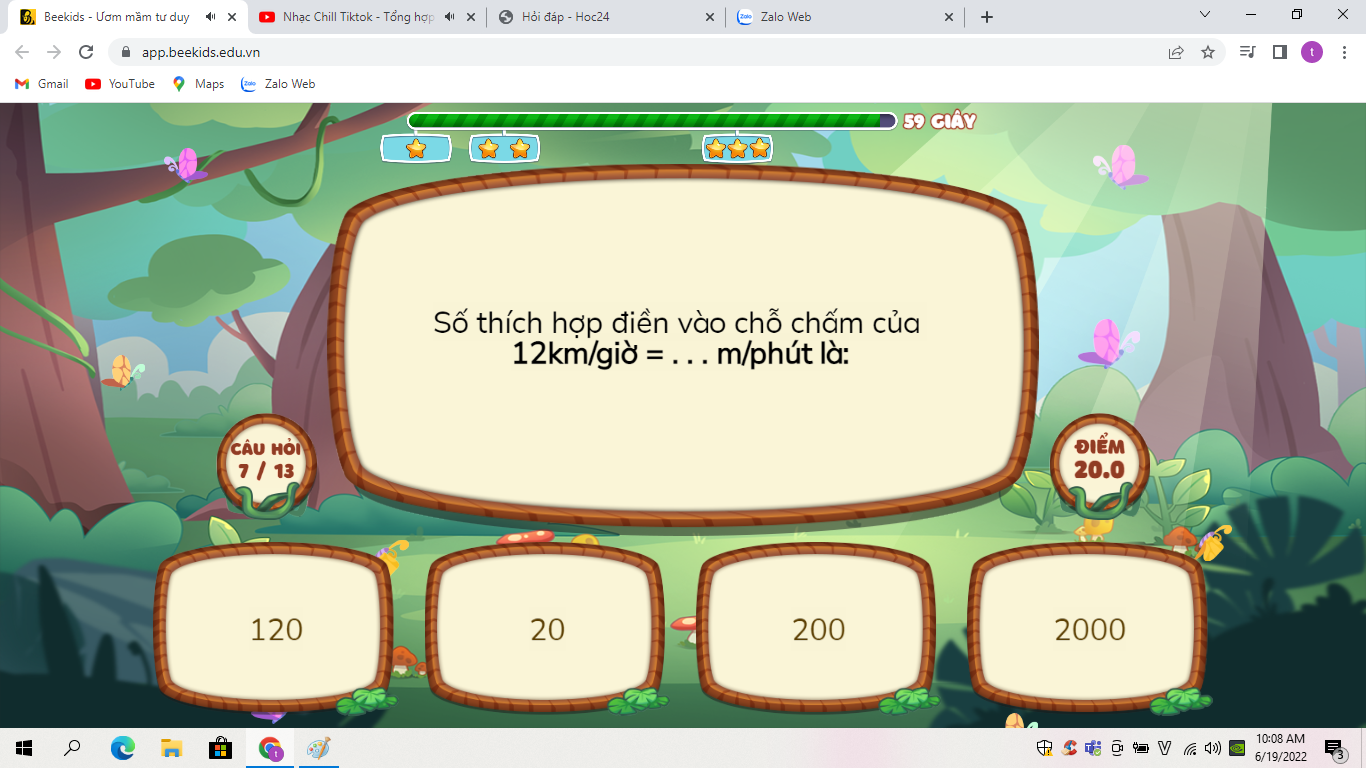Open a new browser tab
Image resolution: width=1366 pixels, height=768 pixels.
pyautogui.click(x=987, y=17)
